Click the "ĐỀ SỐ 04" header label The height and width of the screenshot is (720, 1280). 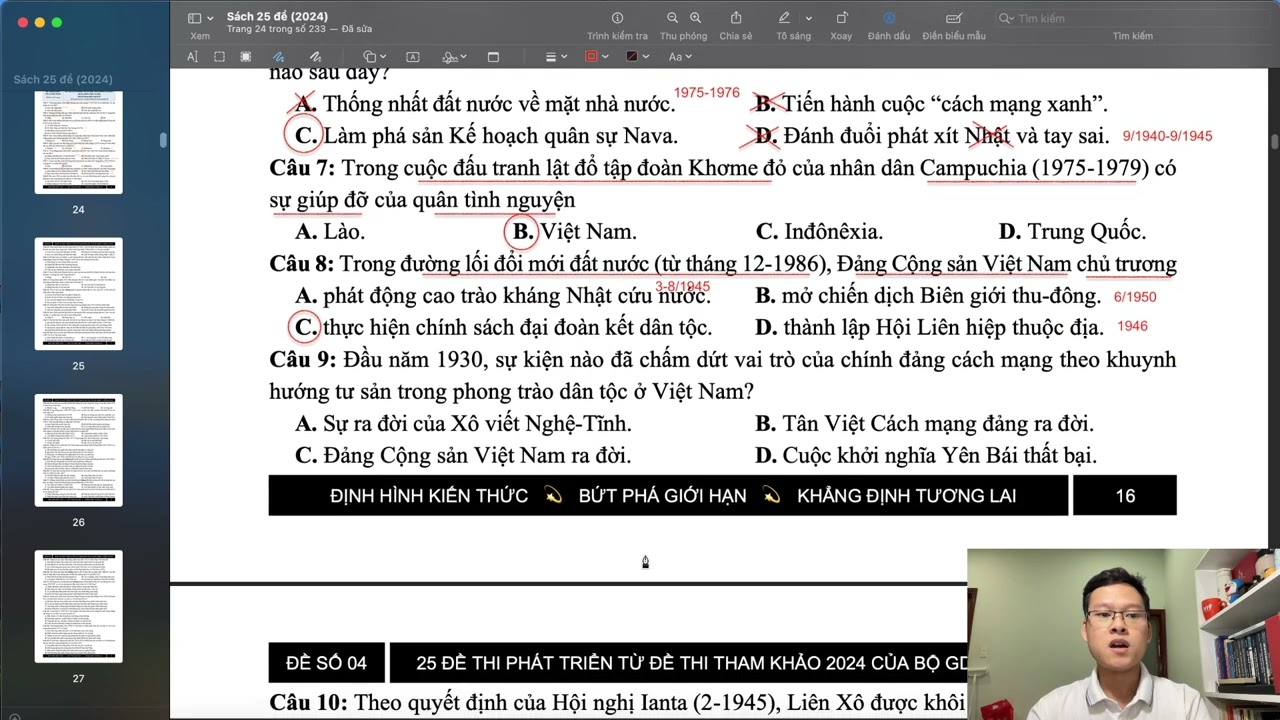point(327,663)
